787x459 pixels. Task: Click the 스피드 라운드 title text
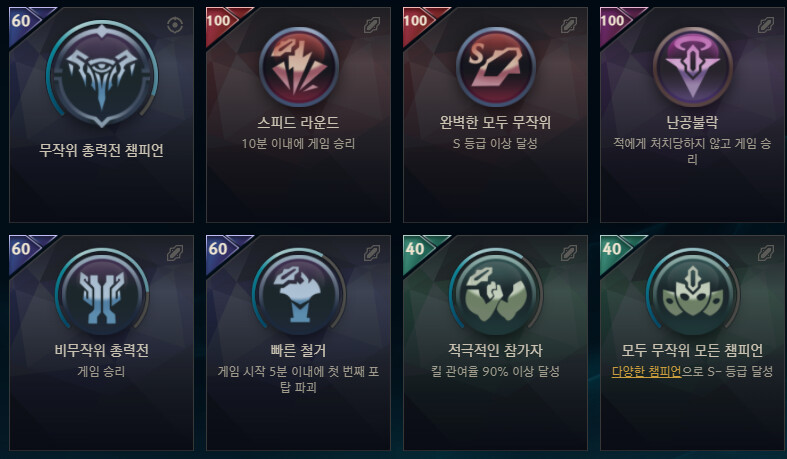298,122
